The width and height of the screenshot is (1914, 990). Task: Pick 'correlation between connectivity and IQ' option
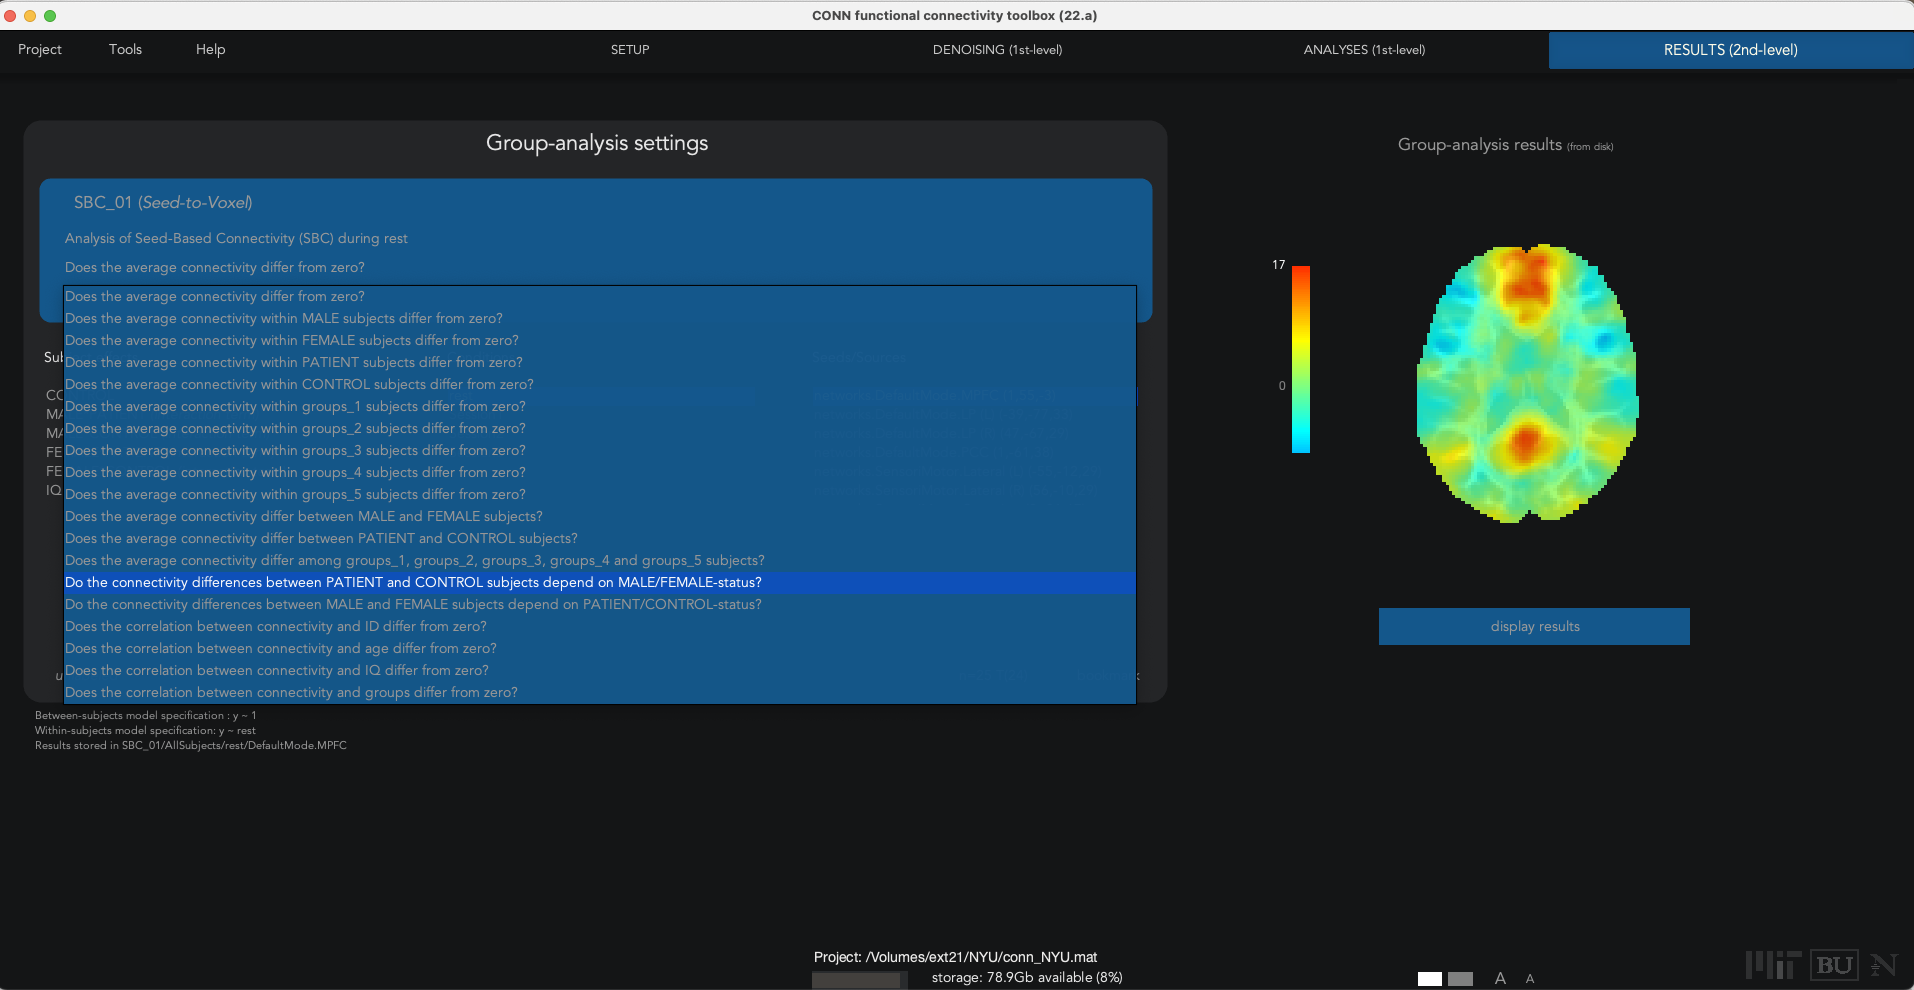(277, 671)
